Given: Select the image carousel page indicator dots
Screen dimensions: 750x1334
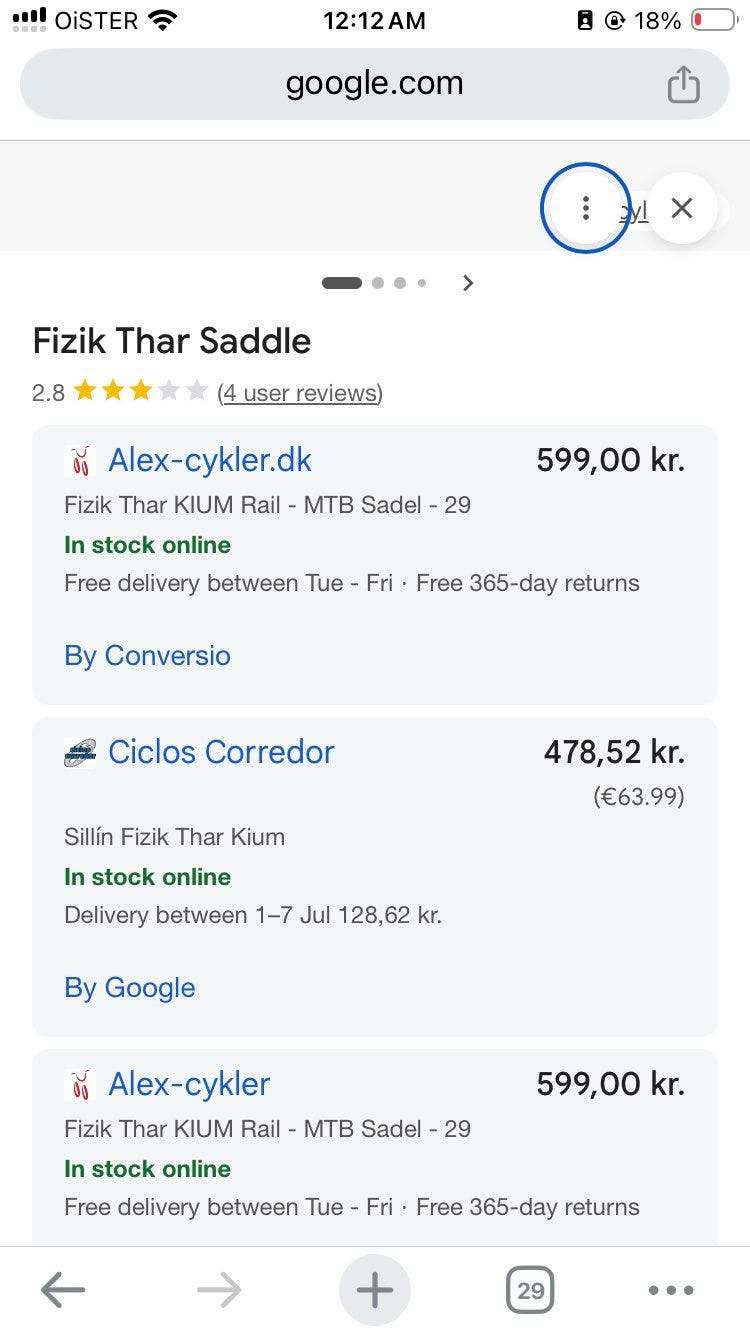Looking at the screenshot, I should pos(375,283).
